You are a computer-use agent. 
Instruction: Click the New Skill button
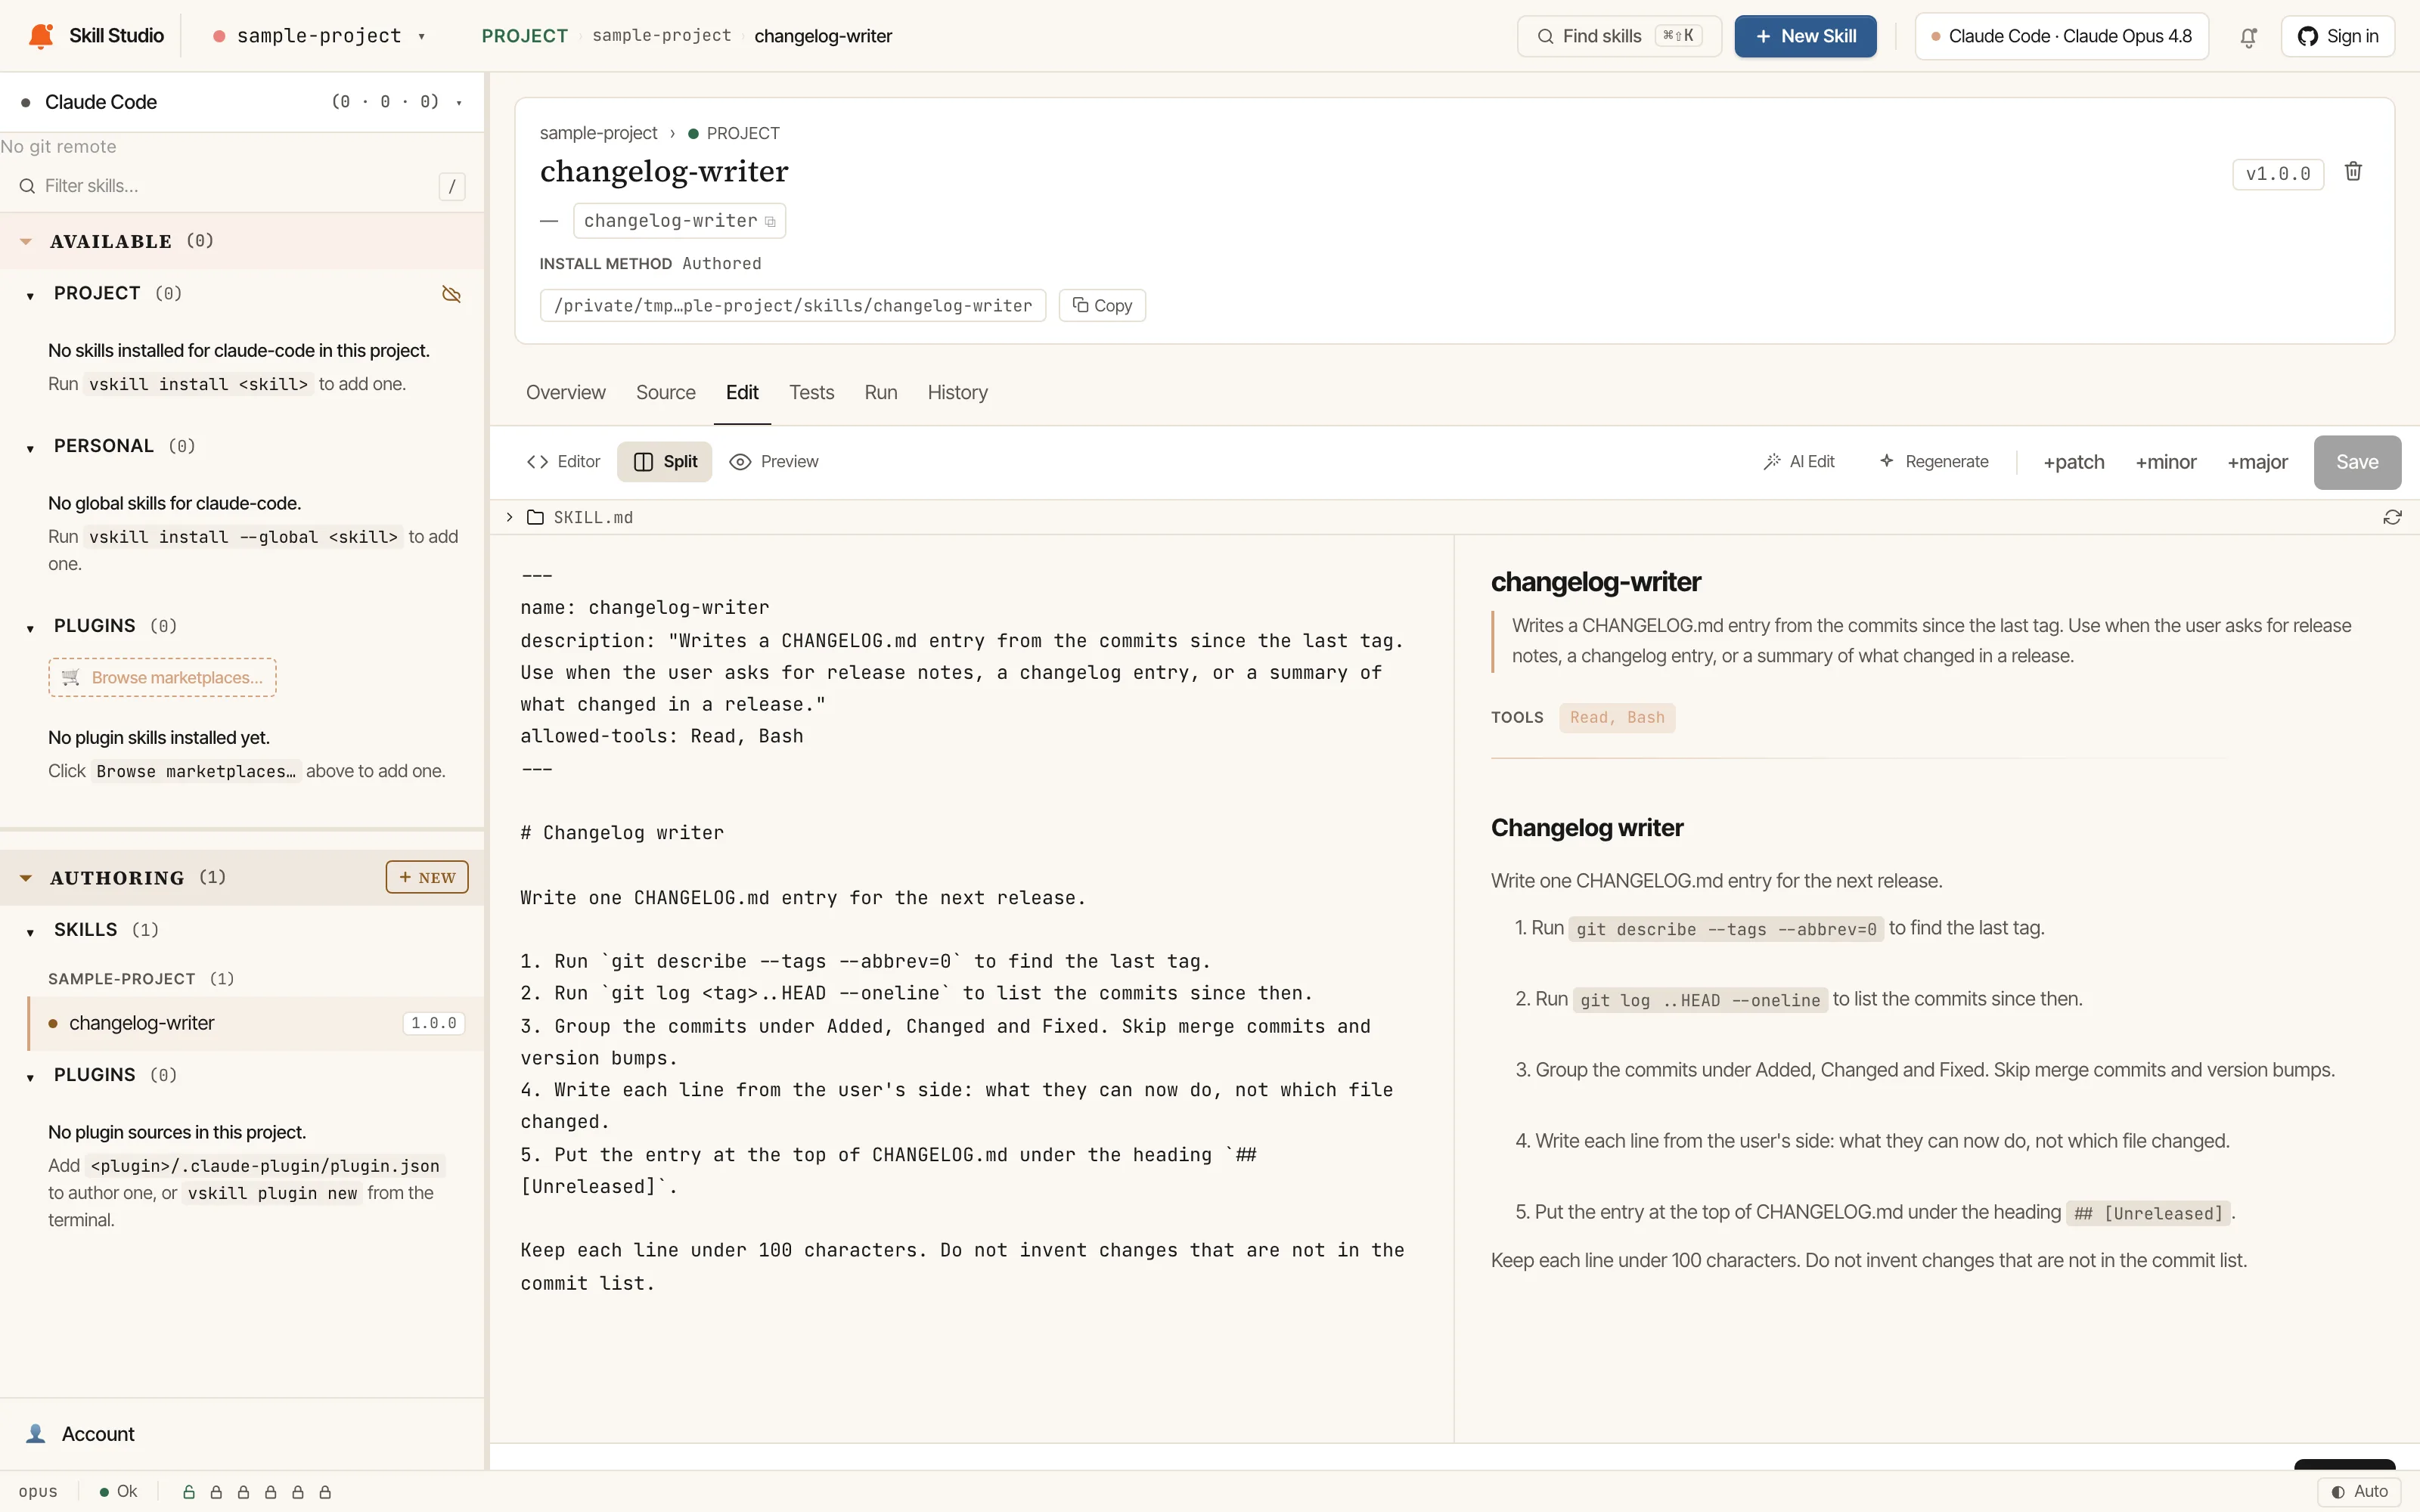pyautogui.click(x=1805, y=37)
